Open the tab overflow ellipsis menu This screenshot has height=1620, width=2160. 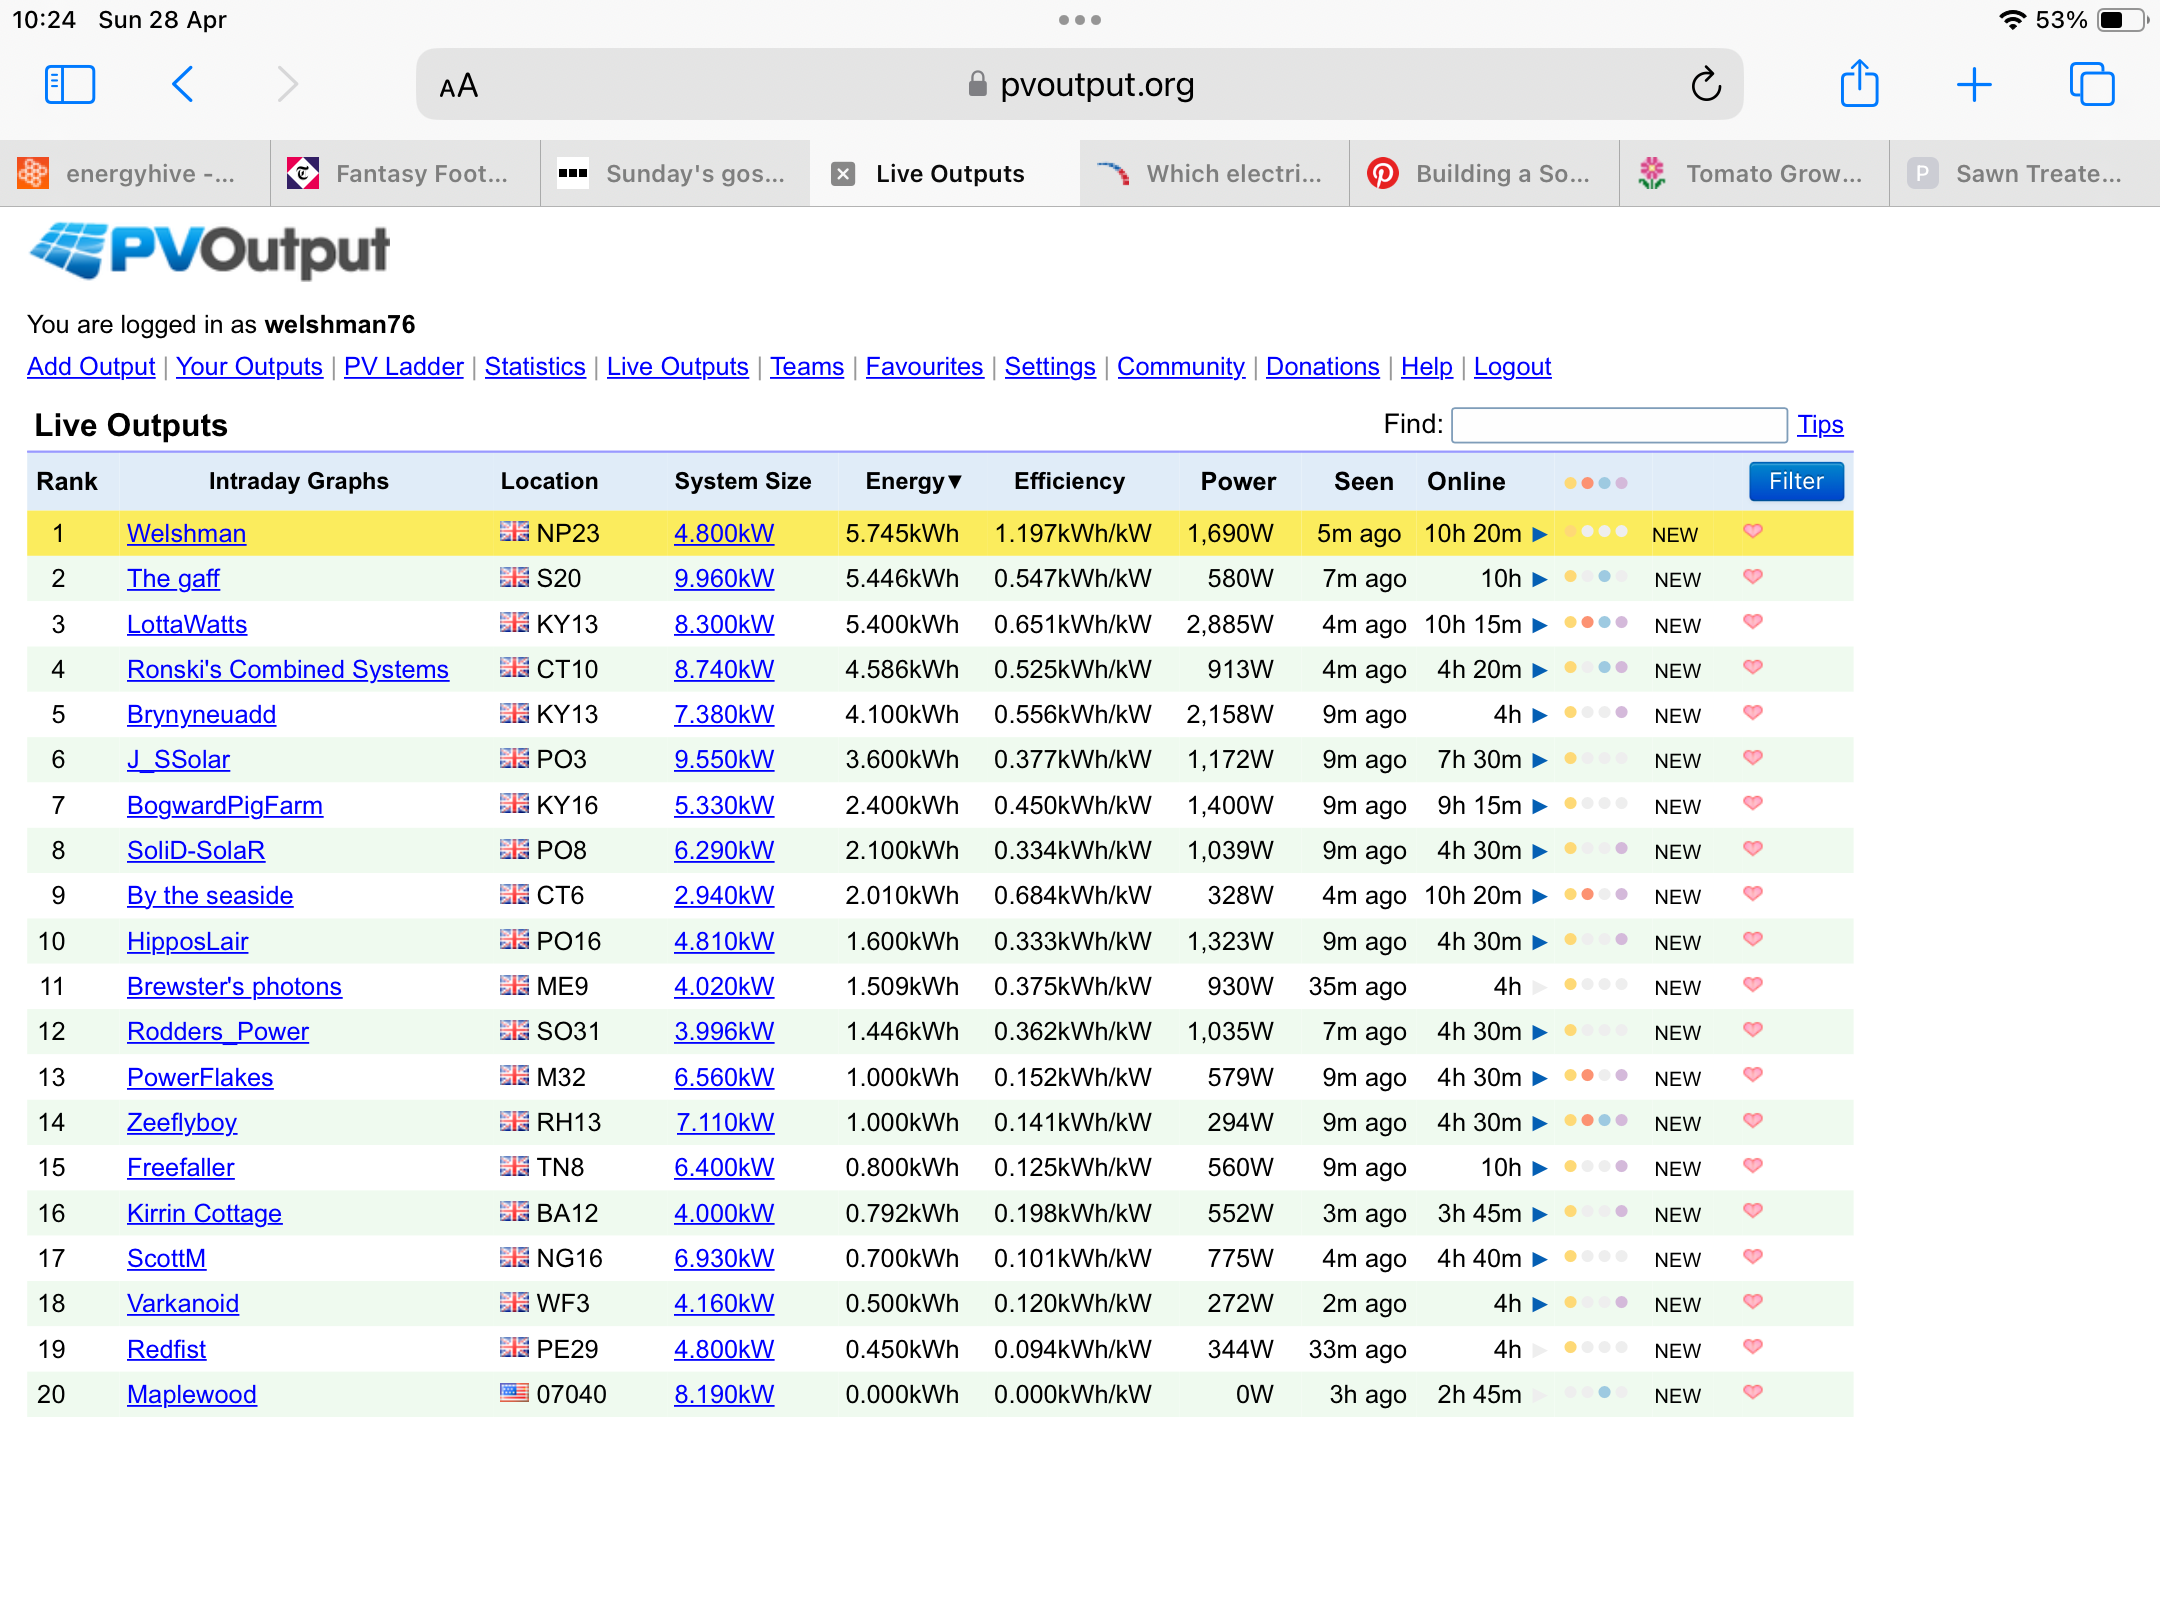[1080, 18]
